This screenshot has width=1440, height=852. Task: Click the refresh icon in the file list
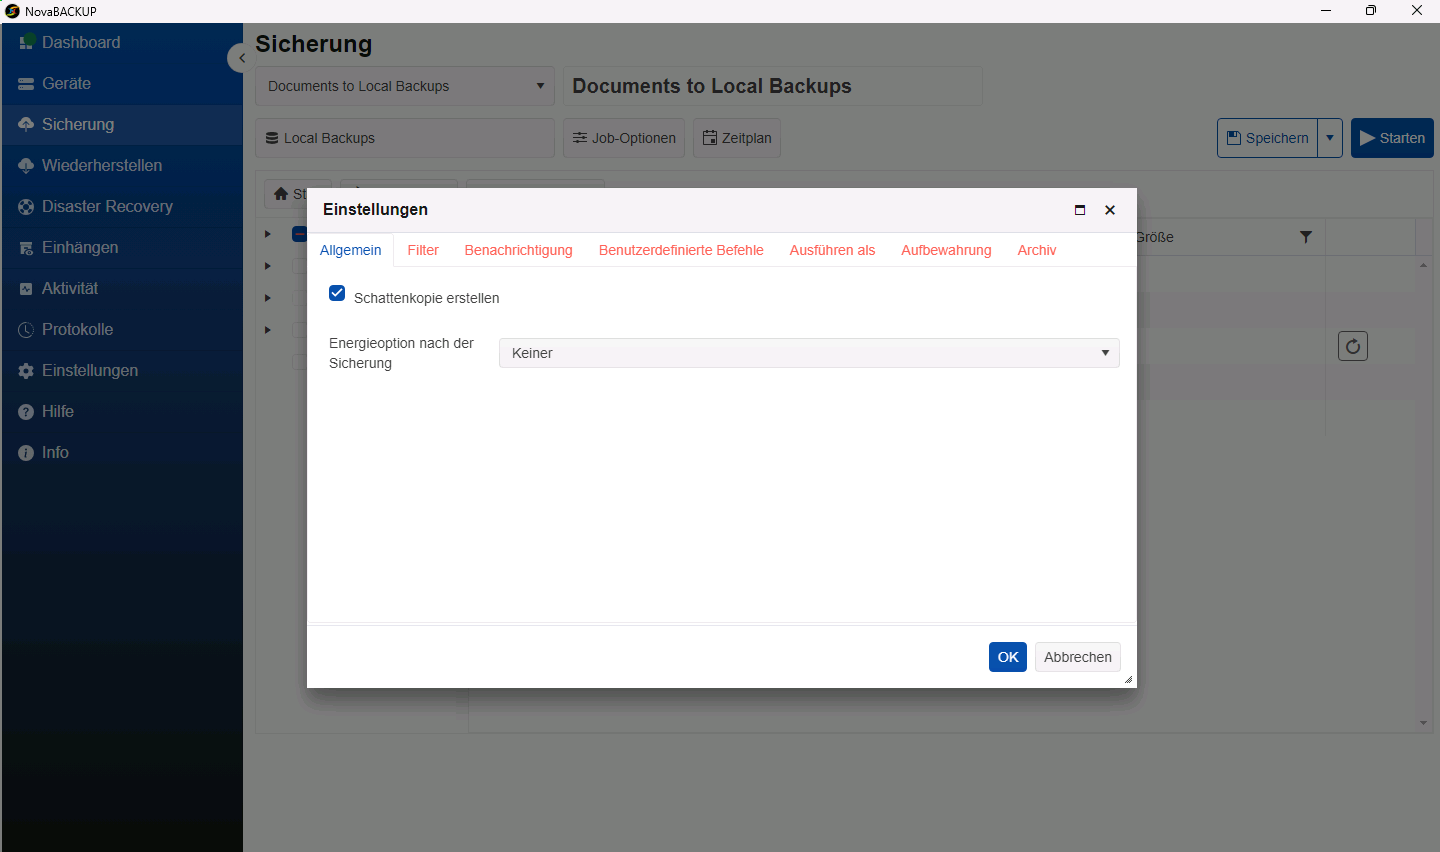click(1353, 346)
